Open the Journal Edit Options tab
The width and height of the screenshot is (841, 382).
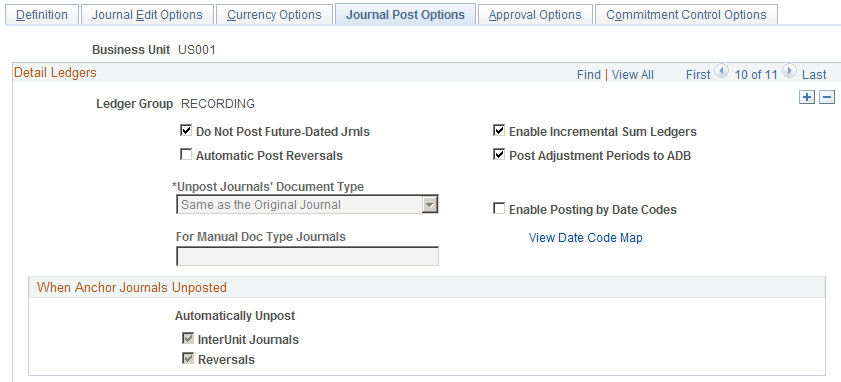pos(147,14)
